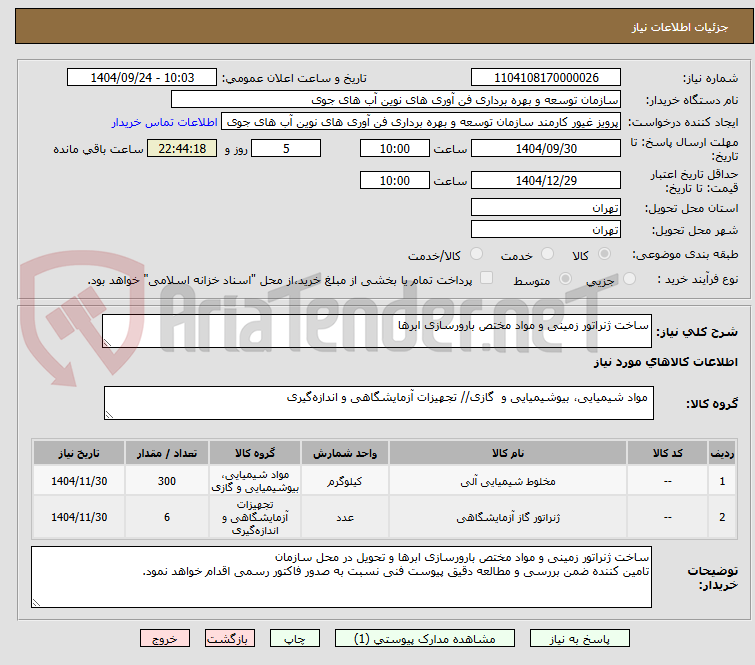
Task: Click the خروج exit button
Action: tap(165, 639)
